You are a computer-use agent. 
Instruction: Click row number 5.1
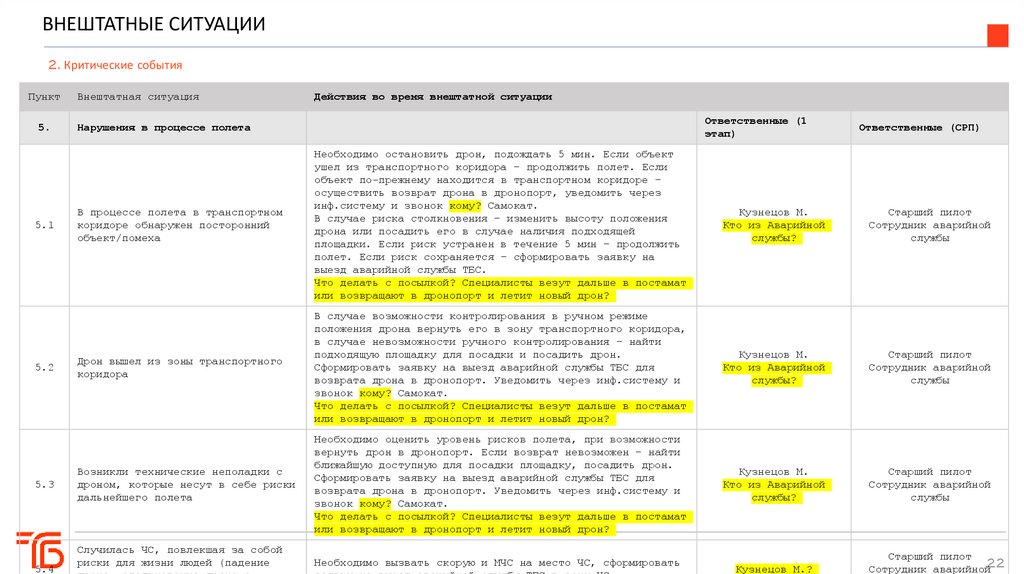click(44, 225)
